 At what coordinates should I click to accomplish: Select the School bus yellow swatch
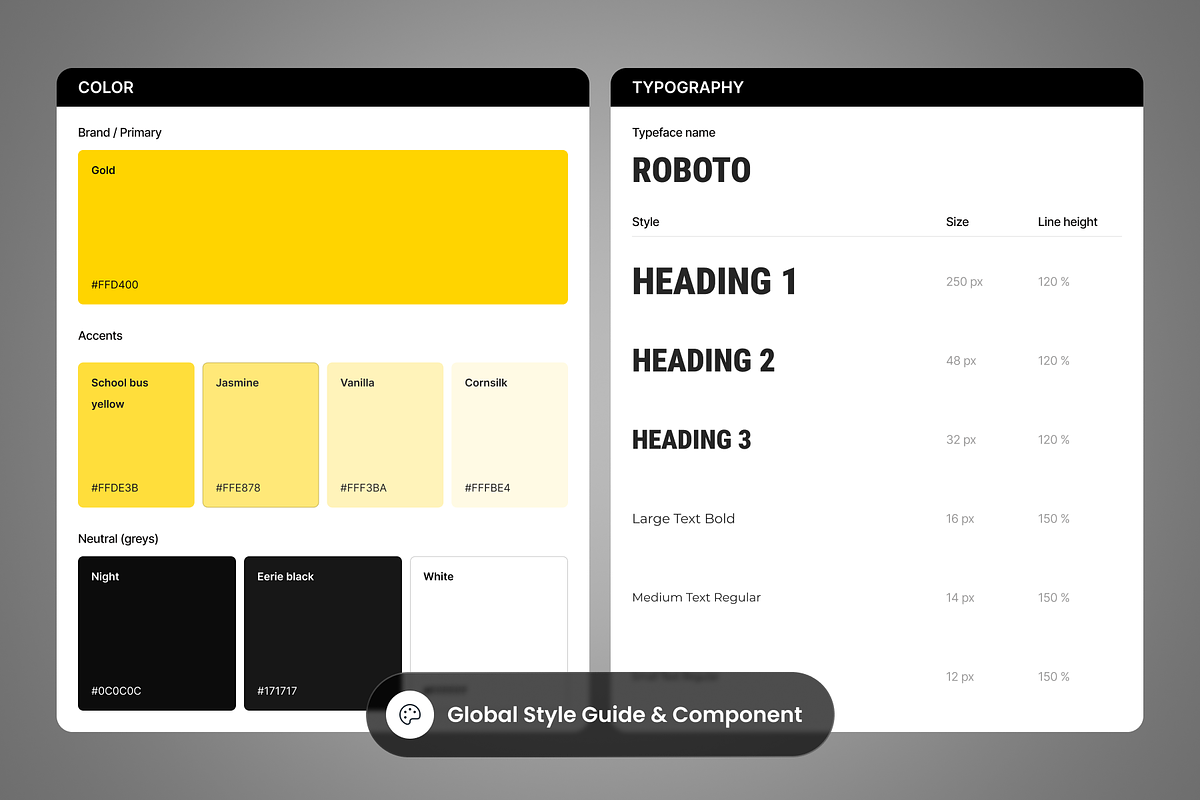point(136,435)
